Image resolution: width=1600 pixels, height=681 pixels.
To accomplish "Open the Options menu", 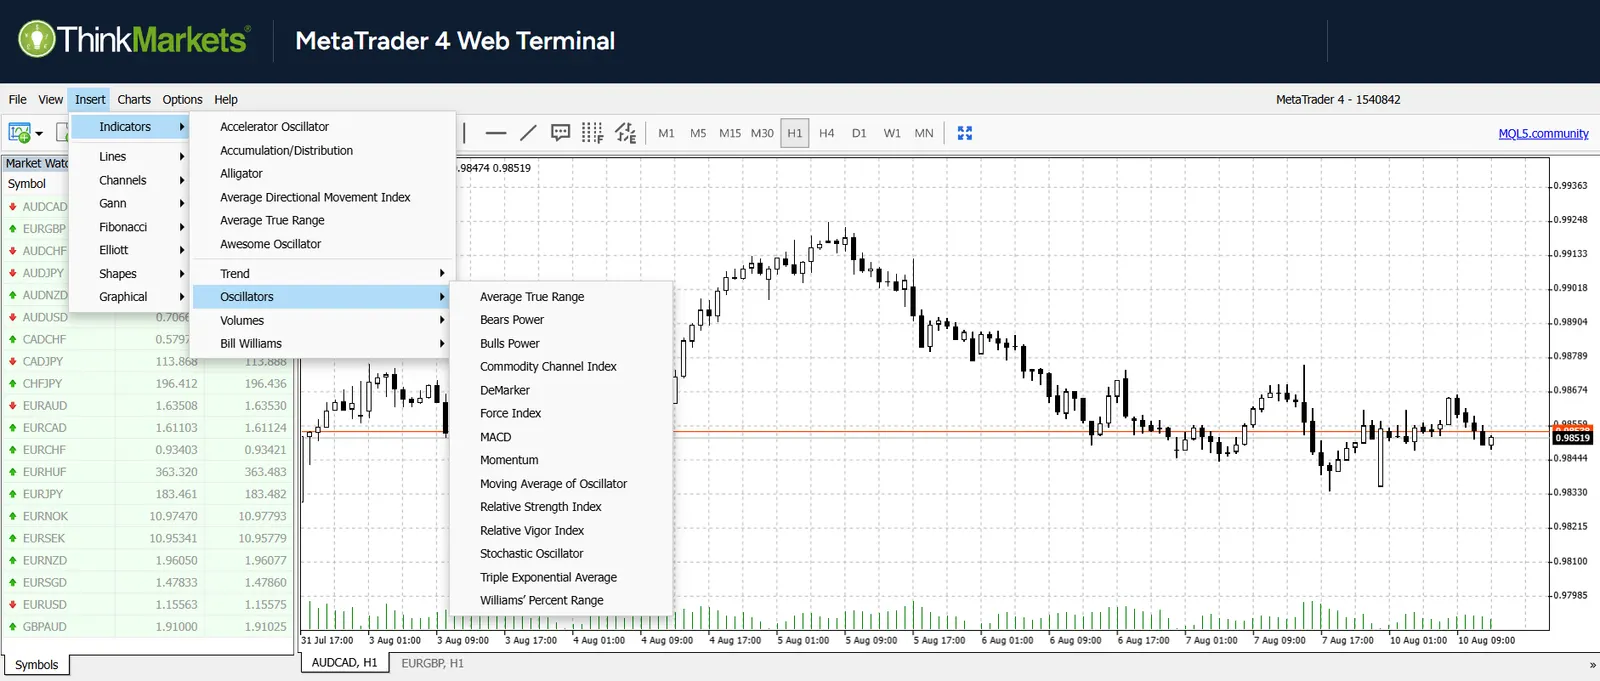I will click(x=182, y=99).
